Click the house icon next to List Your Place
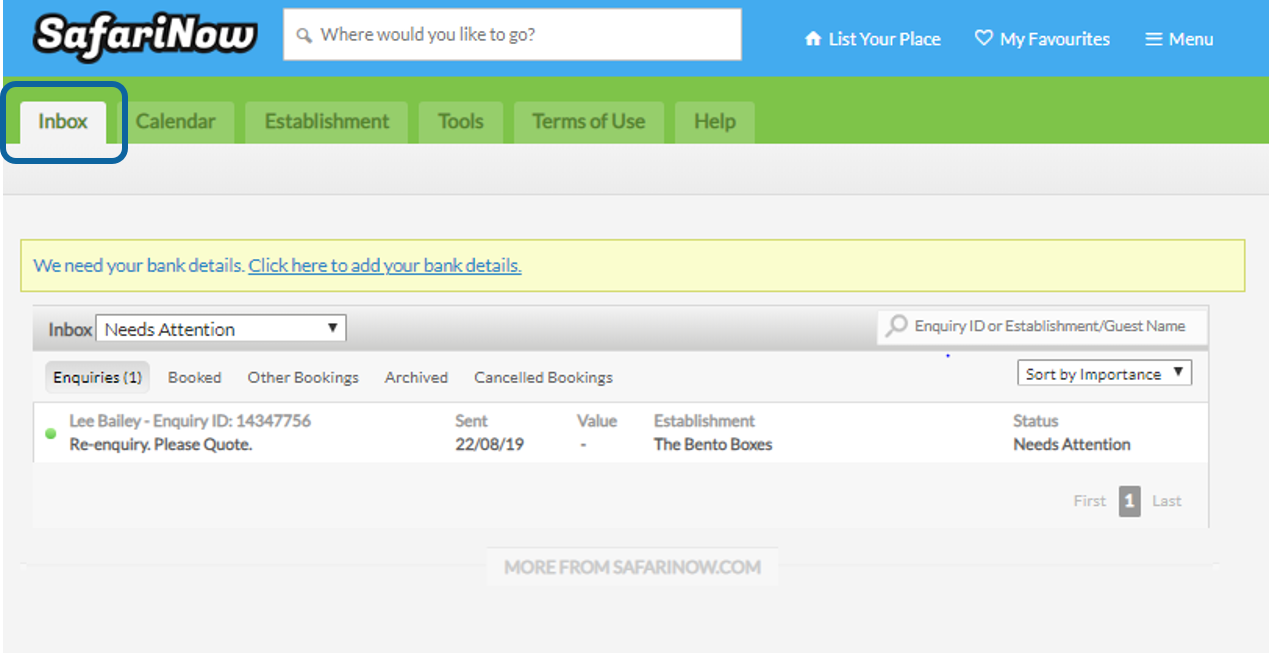1269x653 pixels. click(x=812, y=39)
